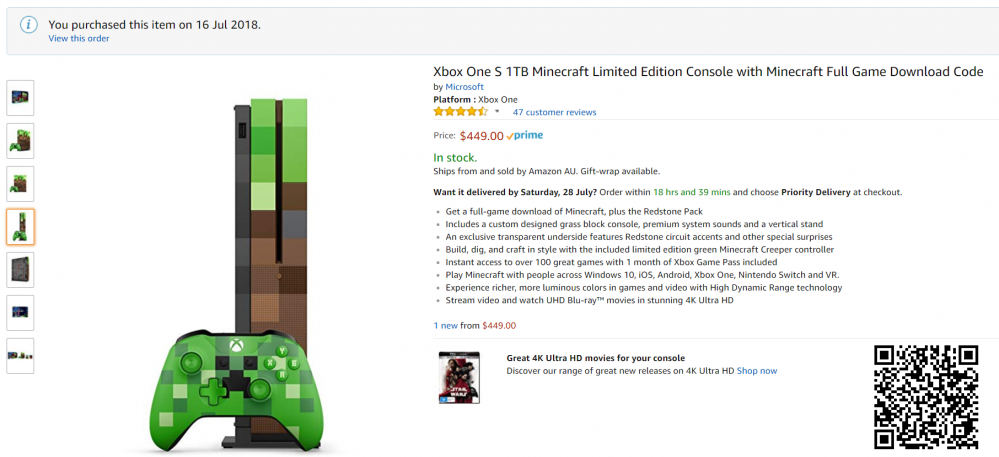Viewport: 999px width, 457px height.
Task: Click the Prime logo beside the price
Action: (x=526, y=135)
